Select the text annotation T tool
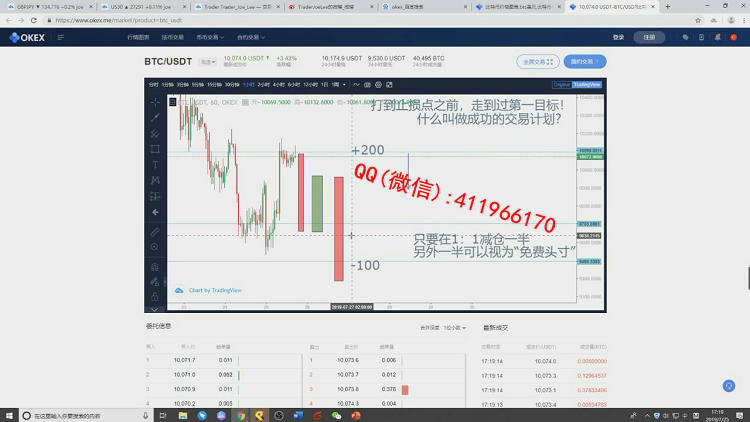This screenshot has width=750, height=422. tap(155, 165)
